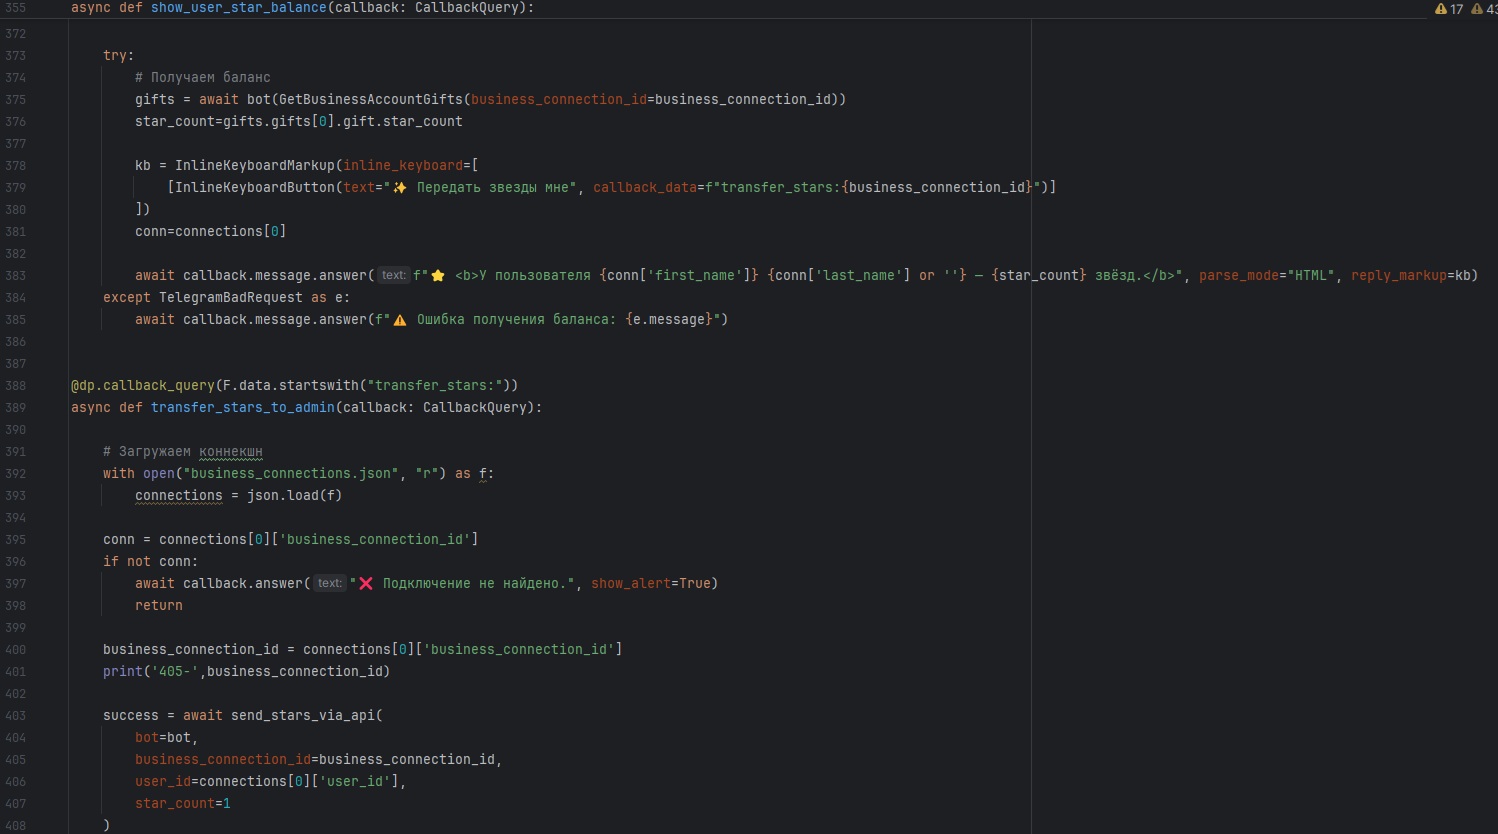Click TelegramBadRequest in the except clause
Screen dimensions: 1498x834
[x=231, y=297]
